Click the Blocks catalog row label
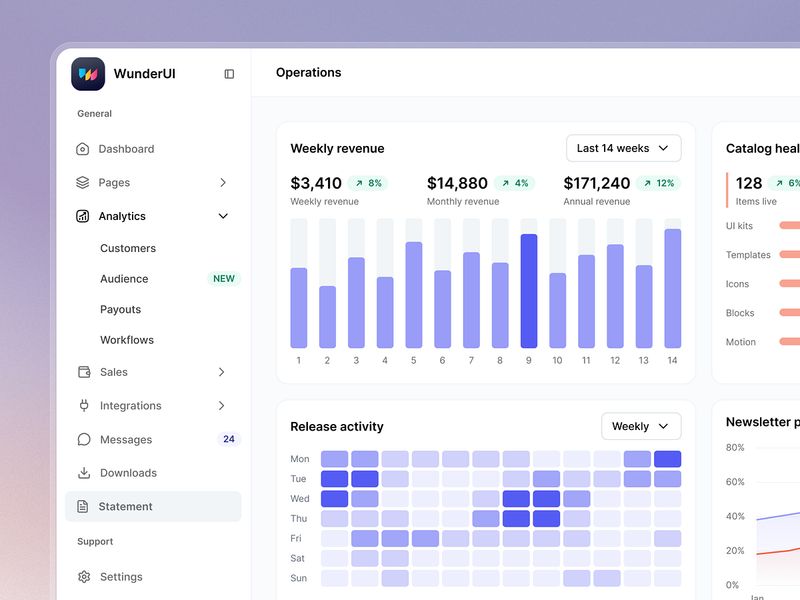 pos(740,313)
